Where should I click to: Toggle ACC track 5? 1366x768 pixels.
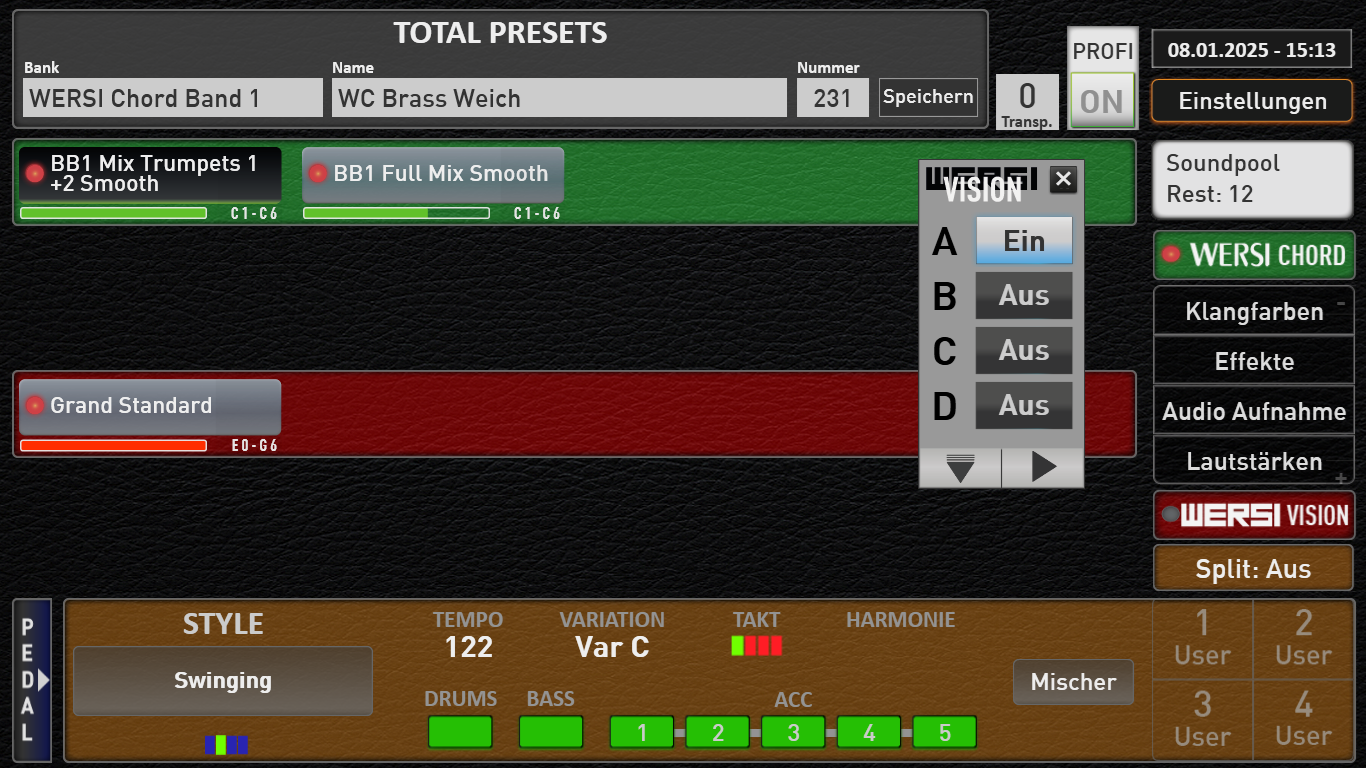[944, 732]
